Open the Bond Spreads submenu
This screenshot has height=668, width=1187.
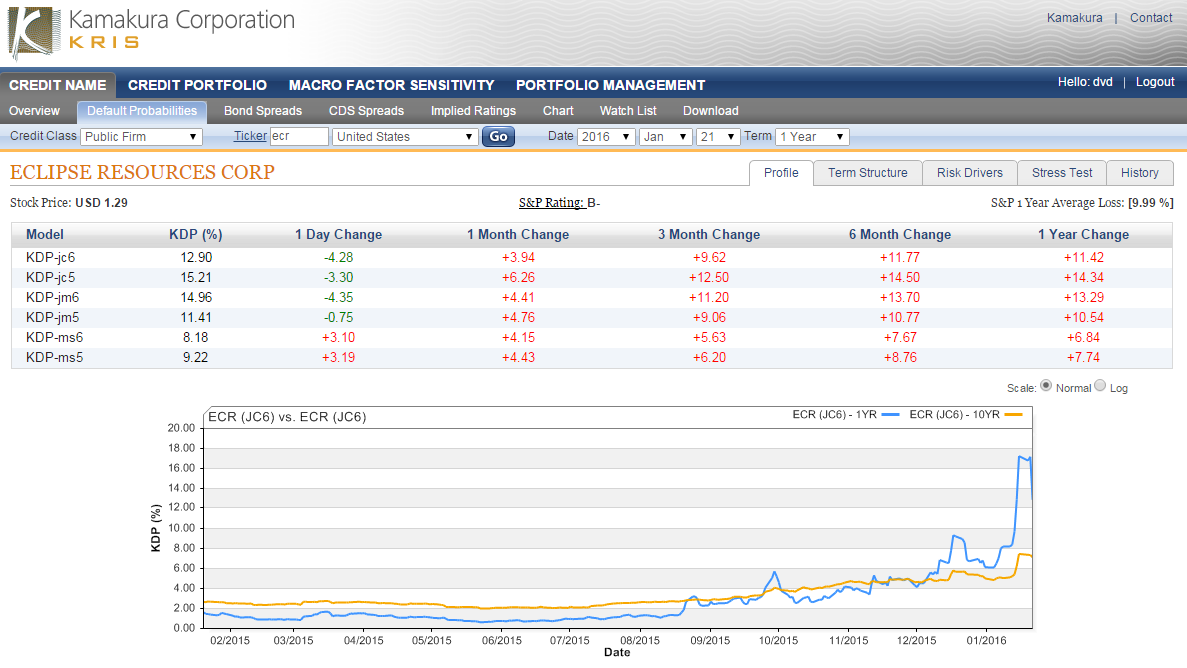(x=263, y=111)
